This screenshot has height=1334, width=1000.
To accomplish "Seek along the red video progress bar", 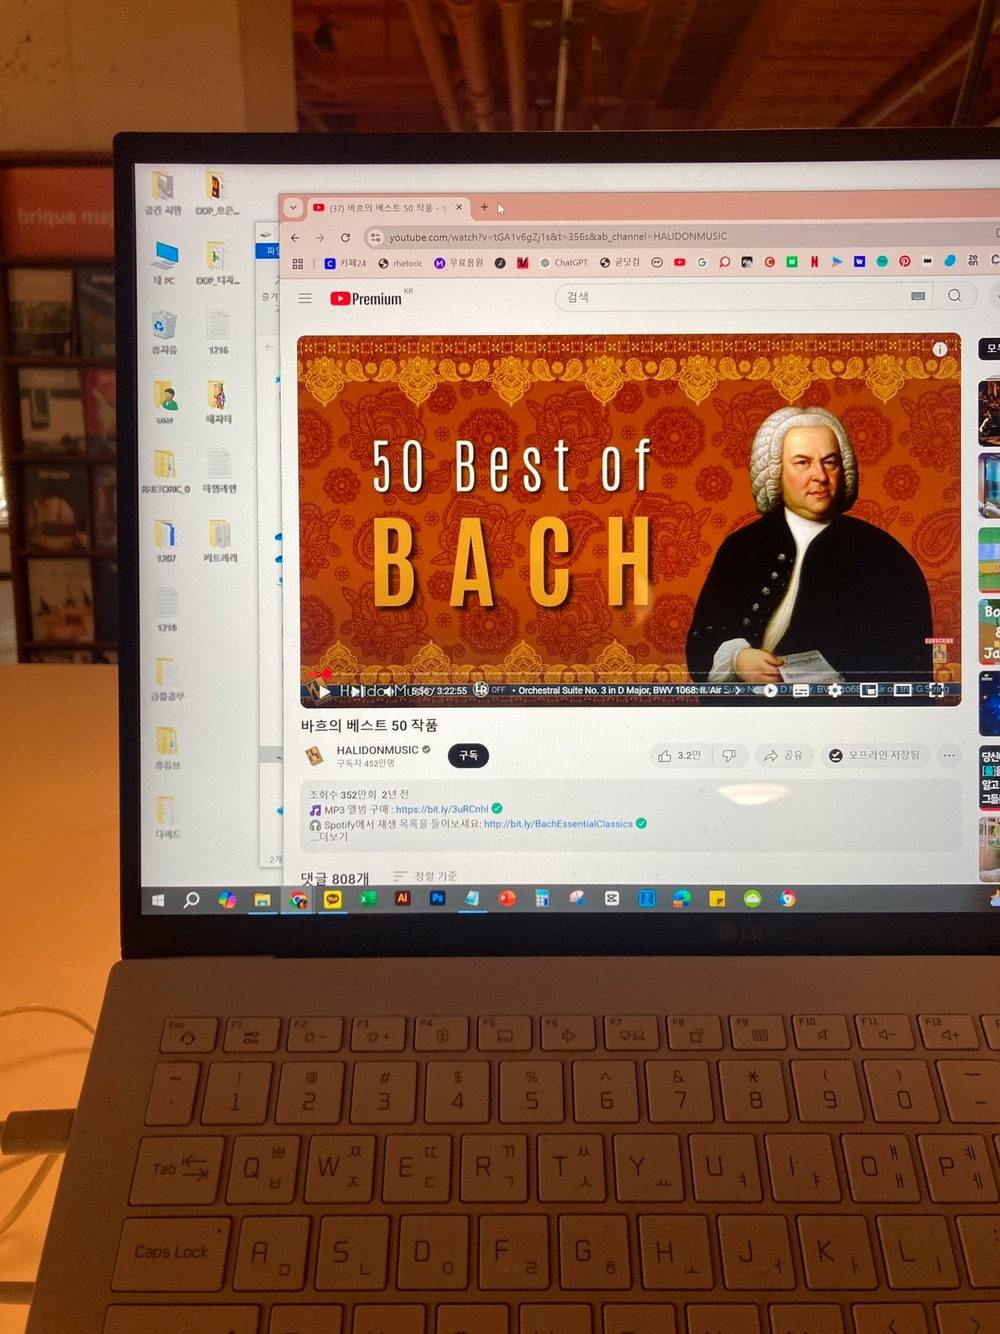I will [x=630, y=674].
